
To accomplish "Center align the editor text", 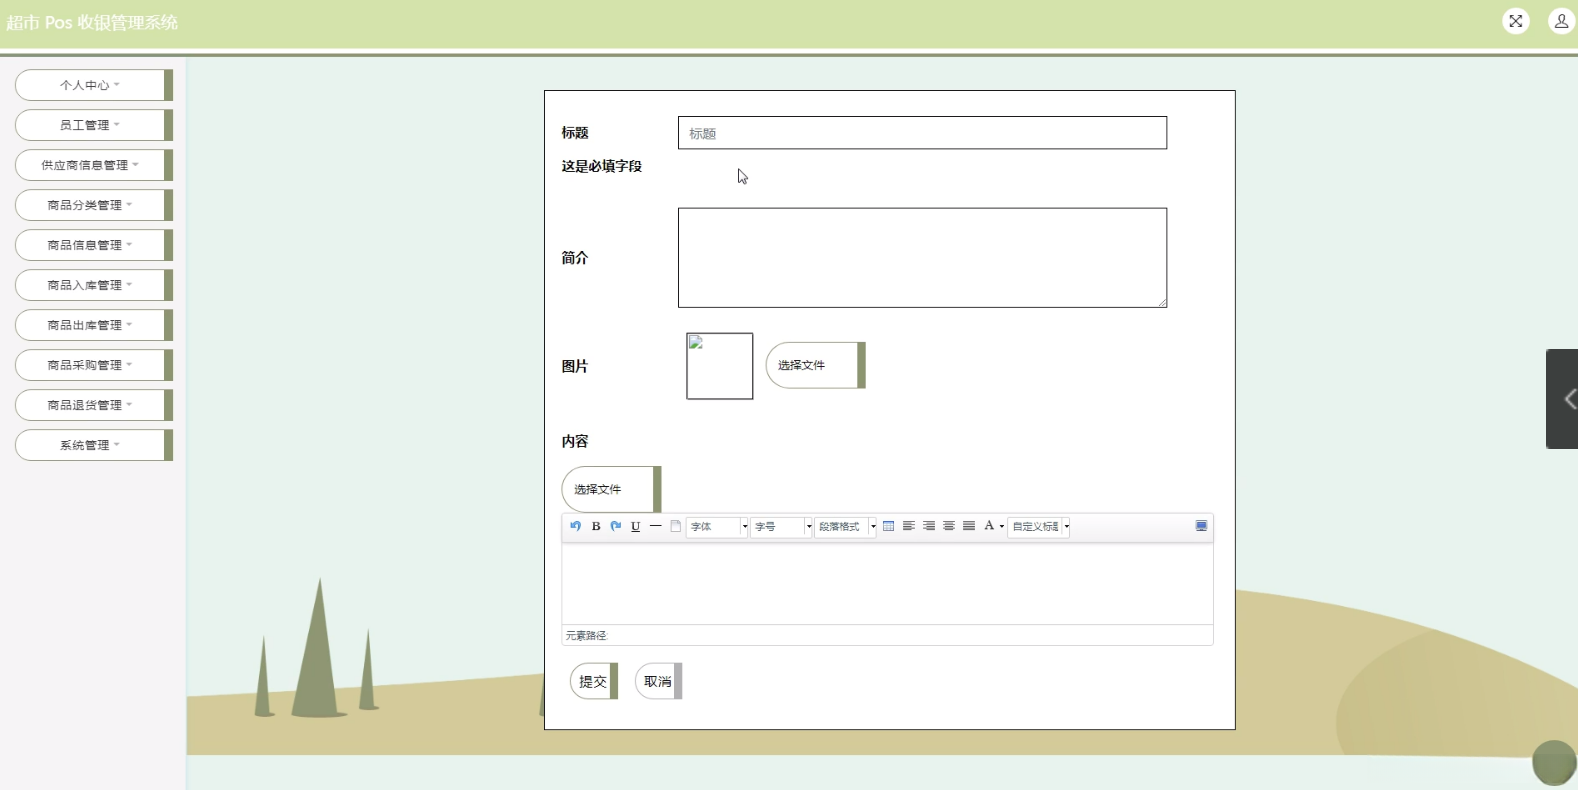I will coord(949,526).
